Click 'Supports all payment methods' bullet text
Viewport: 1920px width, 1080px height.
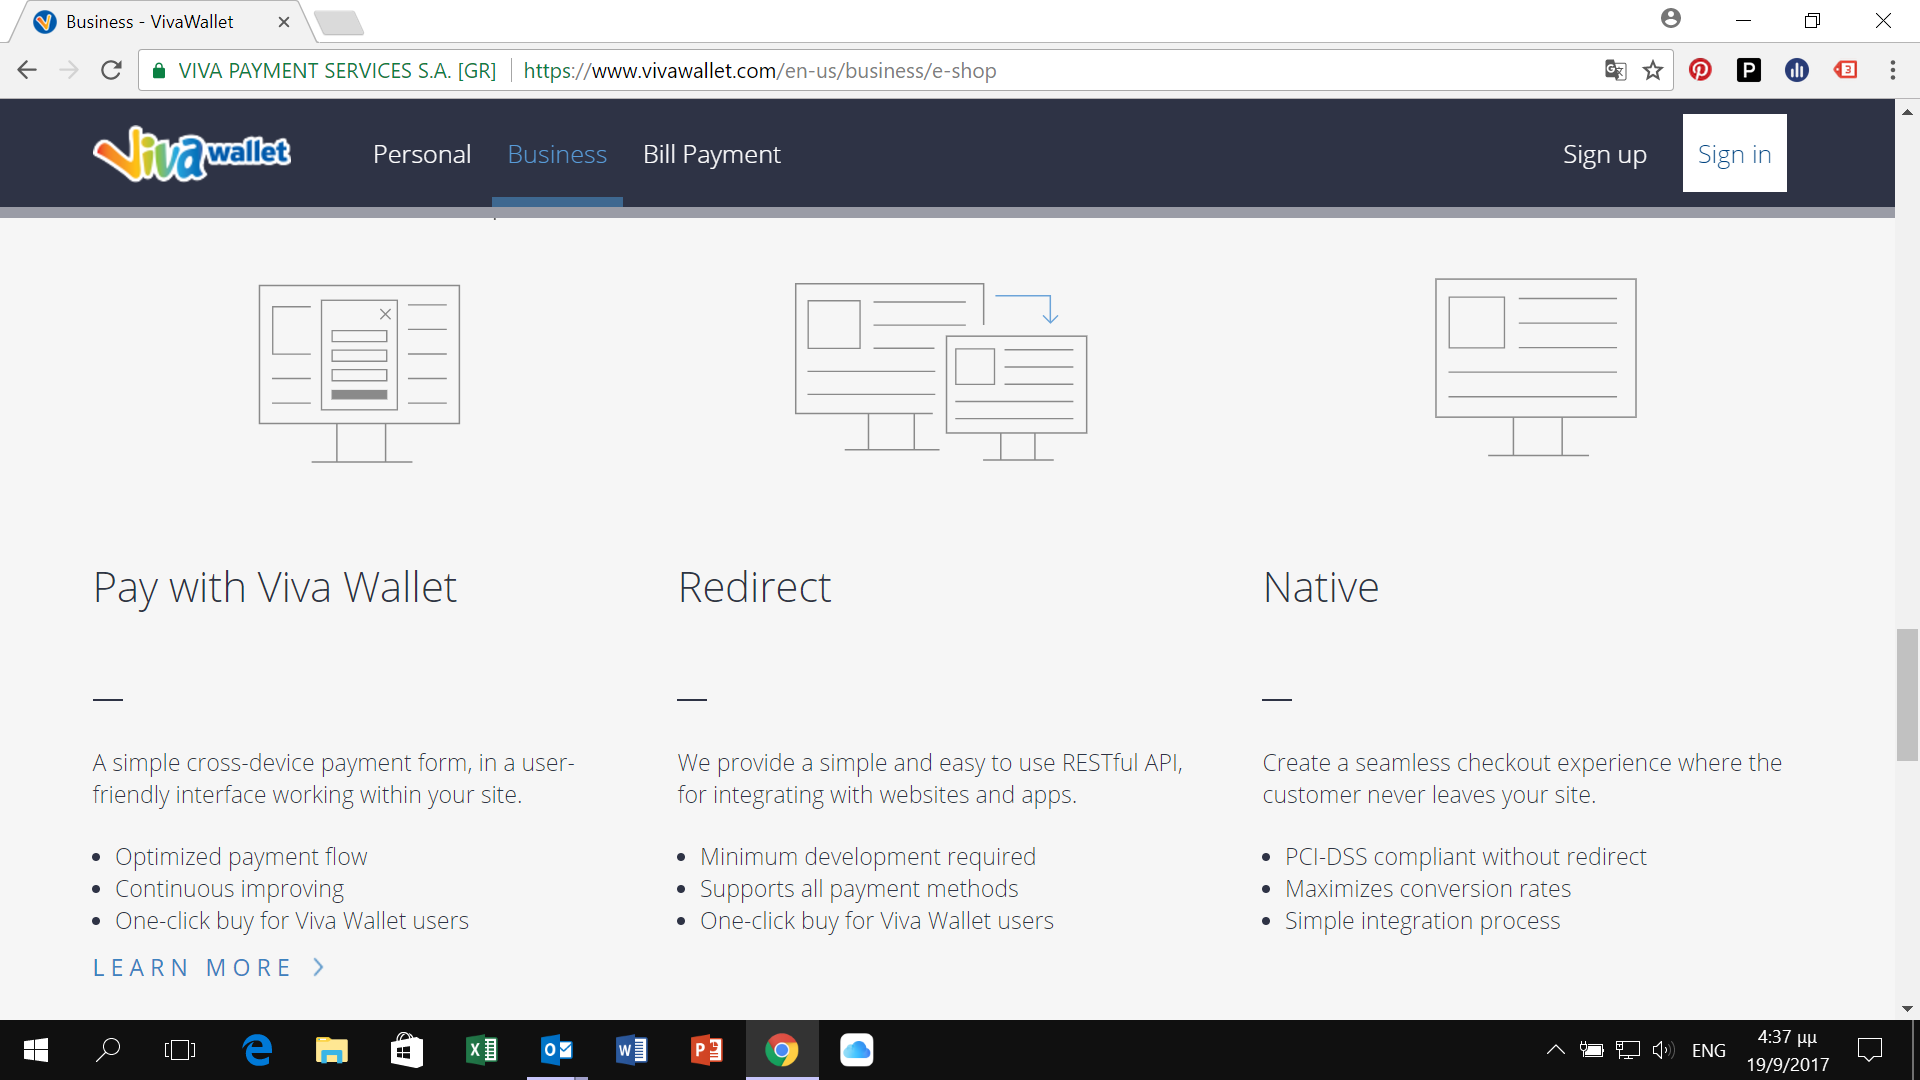click(x=859, y=889)
